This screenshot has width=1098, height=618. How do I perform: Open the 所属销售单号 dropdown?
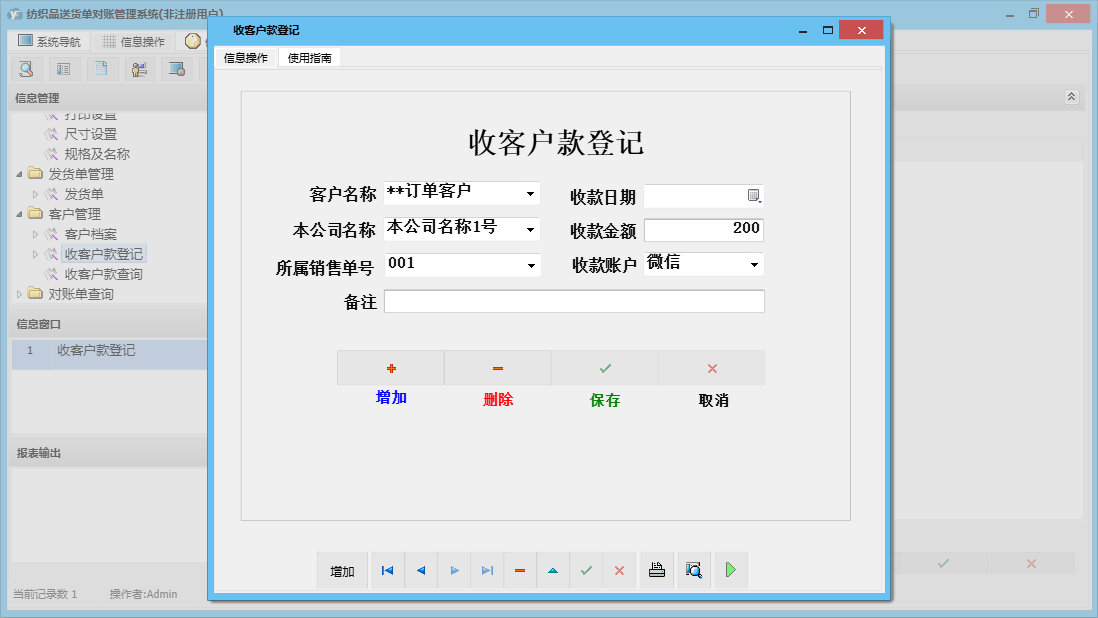pyautogui.click(x=531, y=263)
